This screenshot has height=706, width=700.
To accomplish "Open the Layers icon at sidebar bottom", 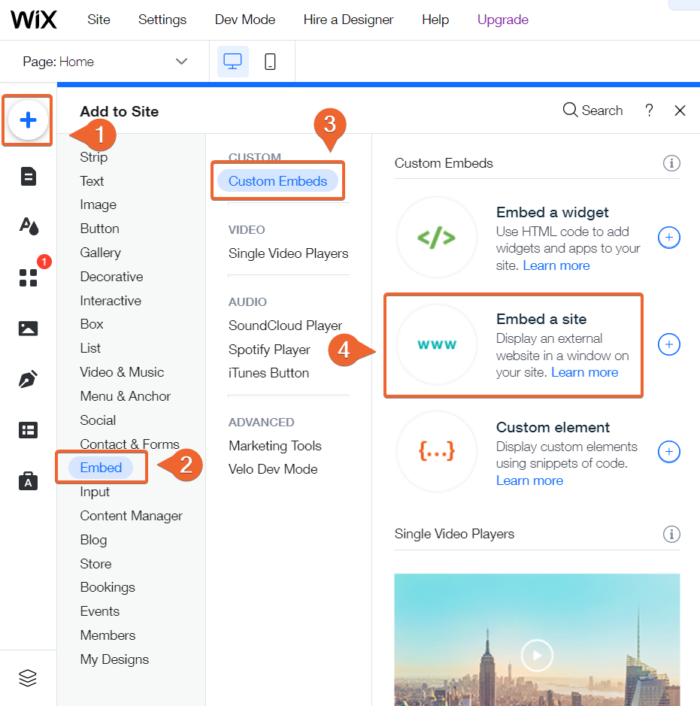I will click(28, 678).
